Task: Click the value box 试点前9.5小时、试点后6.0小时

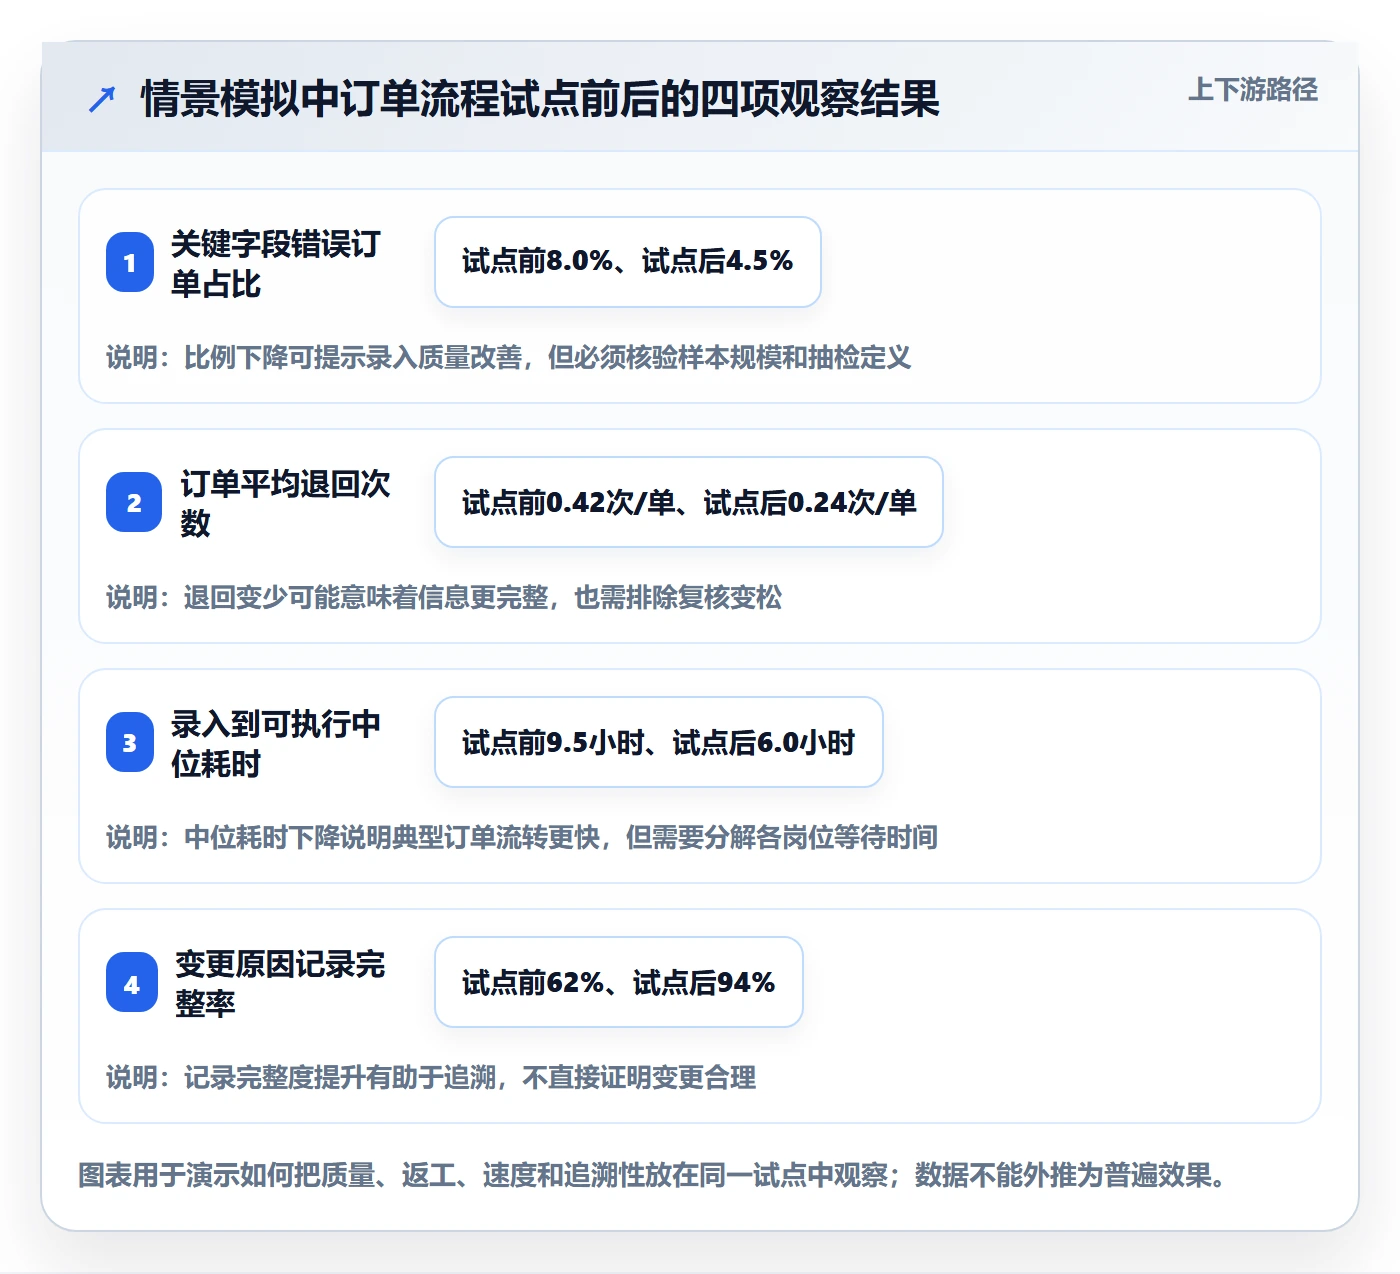Action: pyautogui.click(x=659, y=742)
